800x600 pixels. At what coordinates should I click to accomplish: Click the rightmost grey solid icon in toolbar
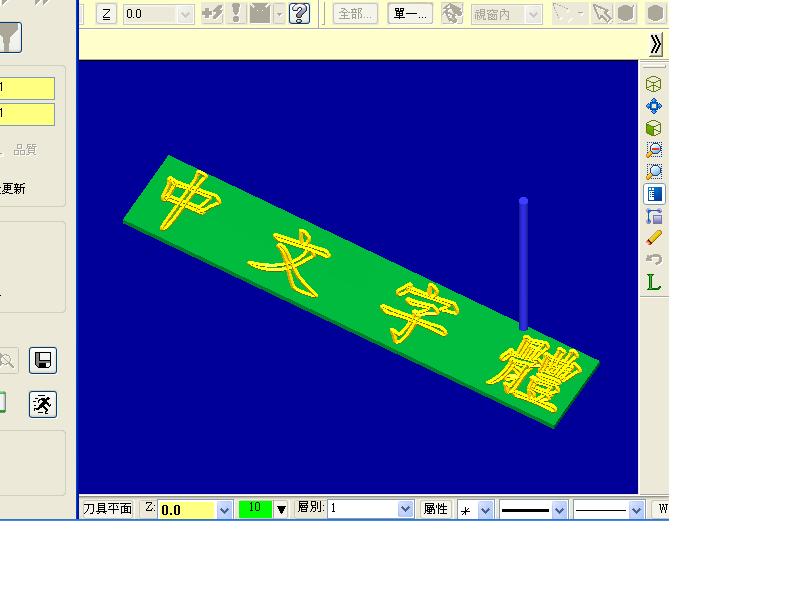pyautogui.click(x=656, y=14)
